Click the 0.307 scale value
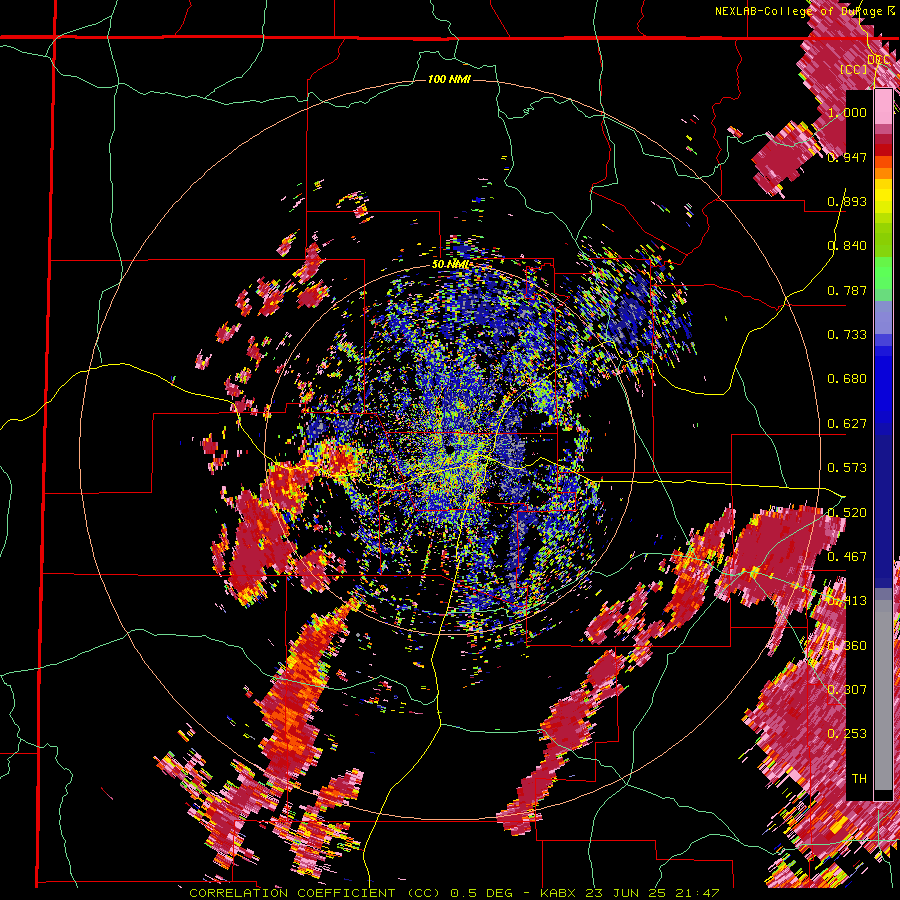 (x=847, y=689)
